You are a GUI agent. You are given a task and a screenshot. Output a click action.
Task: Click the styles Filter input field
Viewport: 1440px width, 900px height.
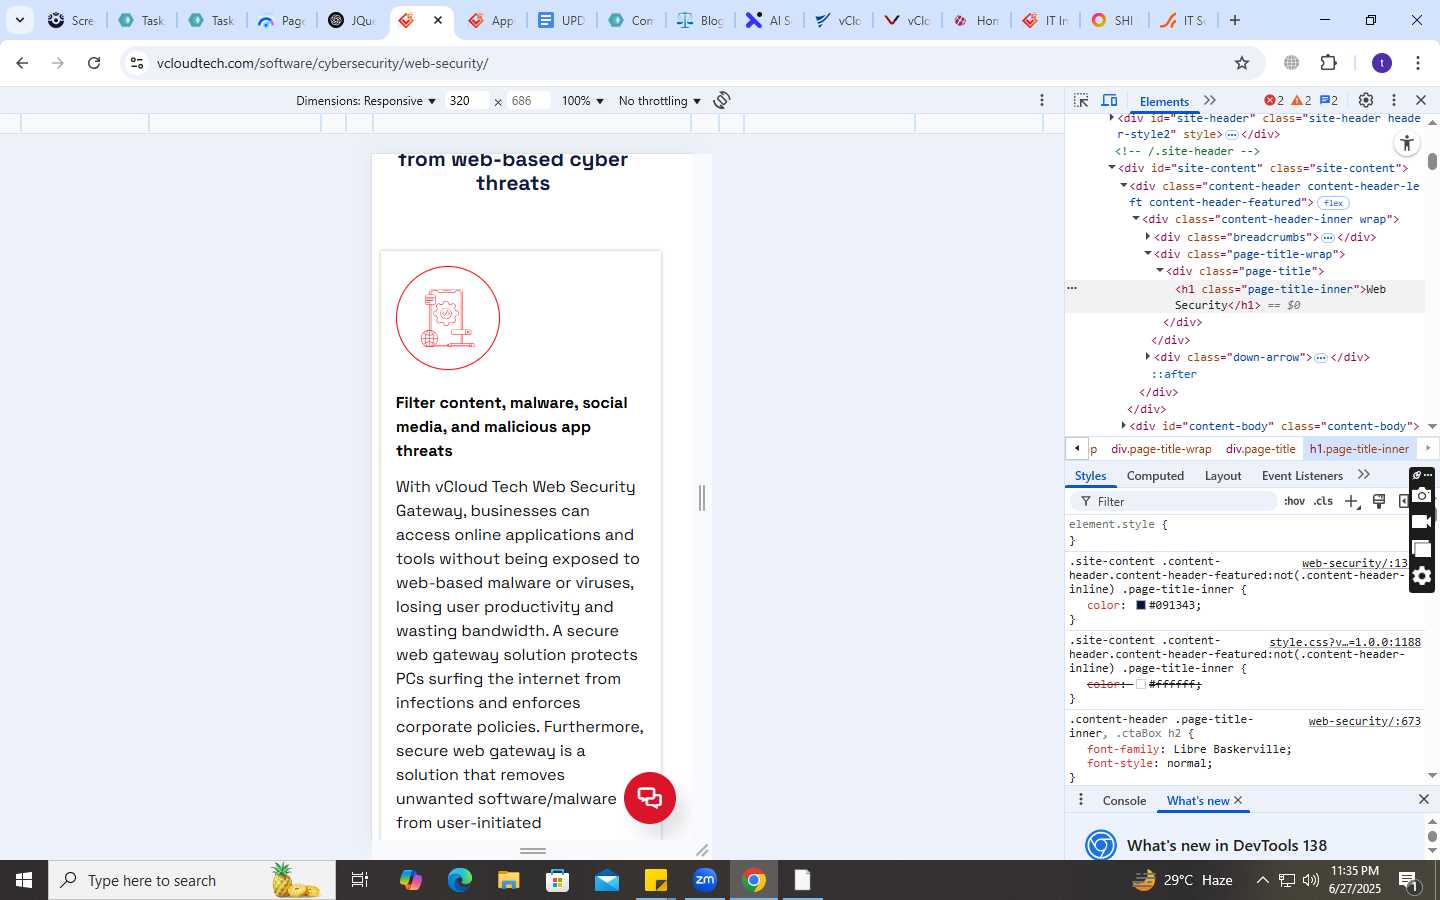(1173, 502)
